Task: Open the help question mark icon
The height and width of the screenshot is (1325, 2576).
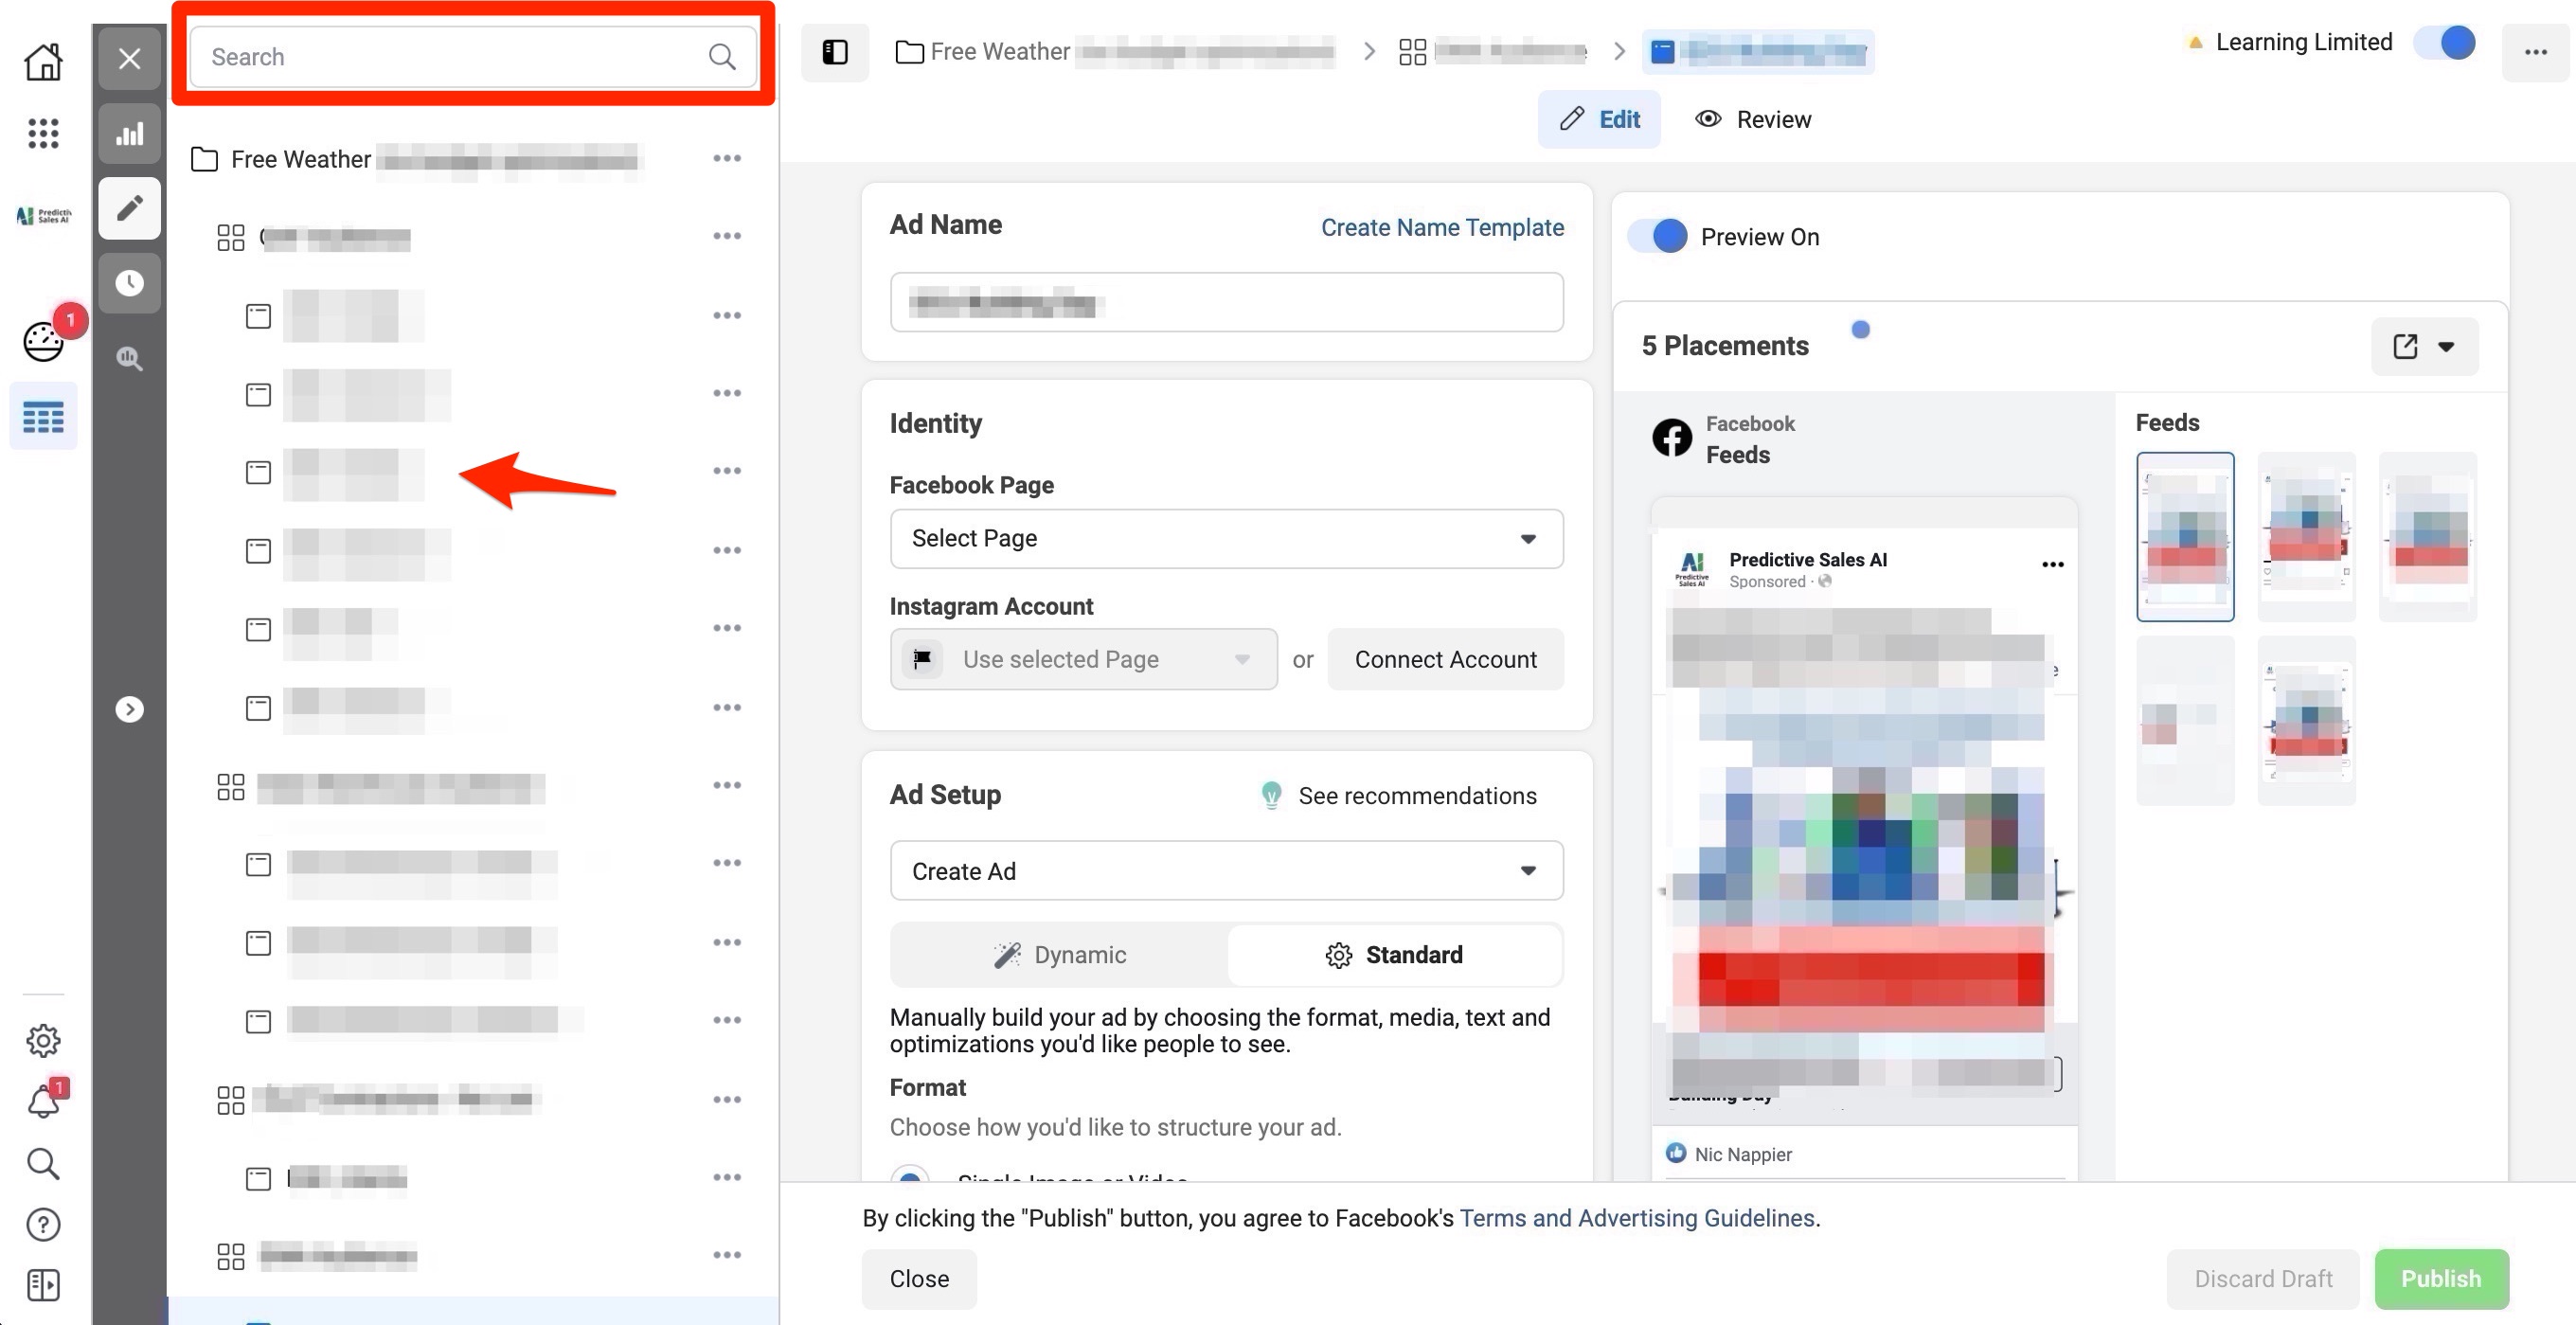Action: [43, 1224]
